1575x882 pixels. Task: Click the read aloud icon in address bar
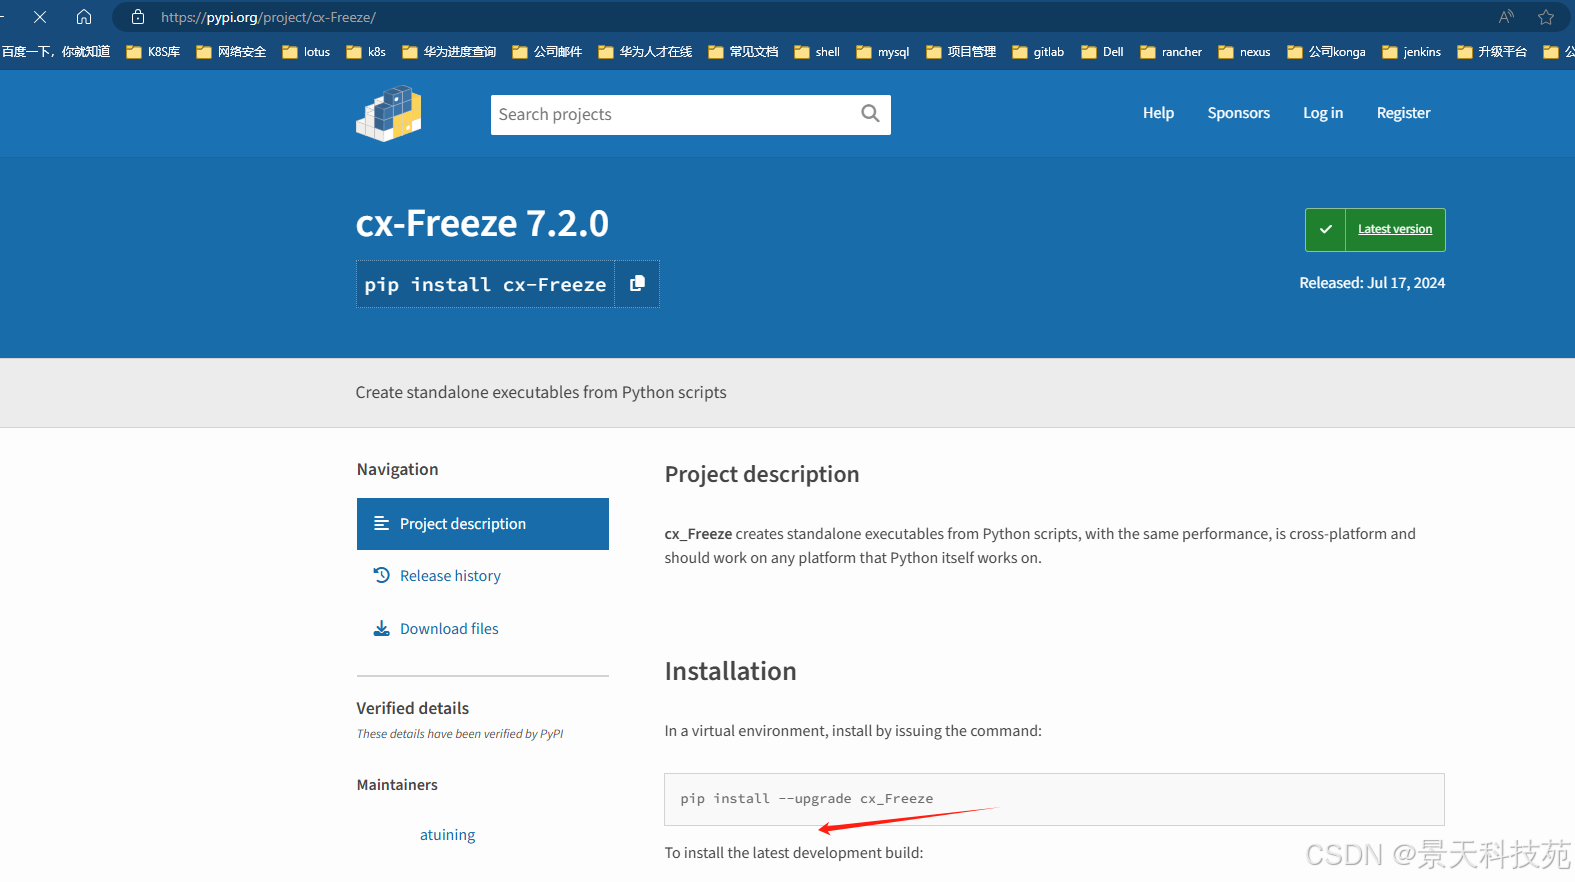point(1506,17)
